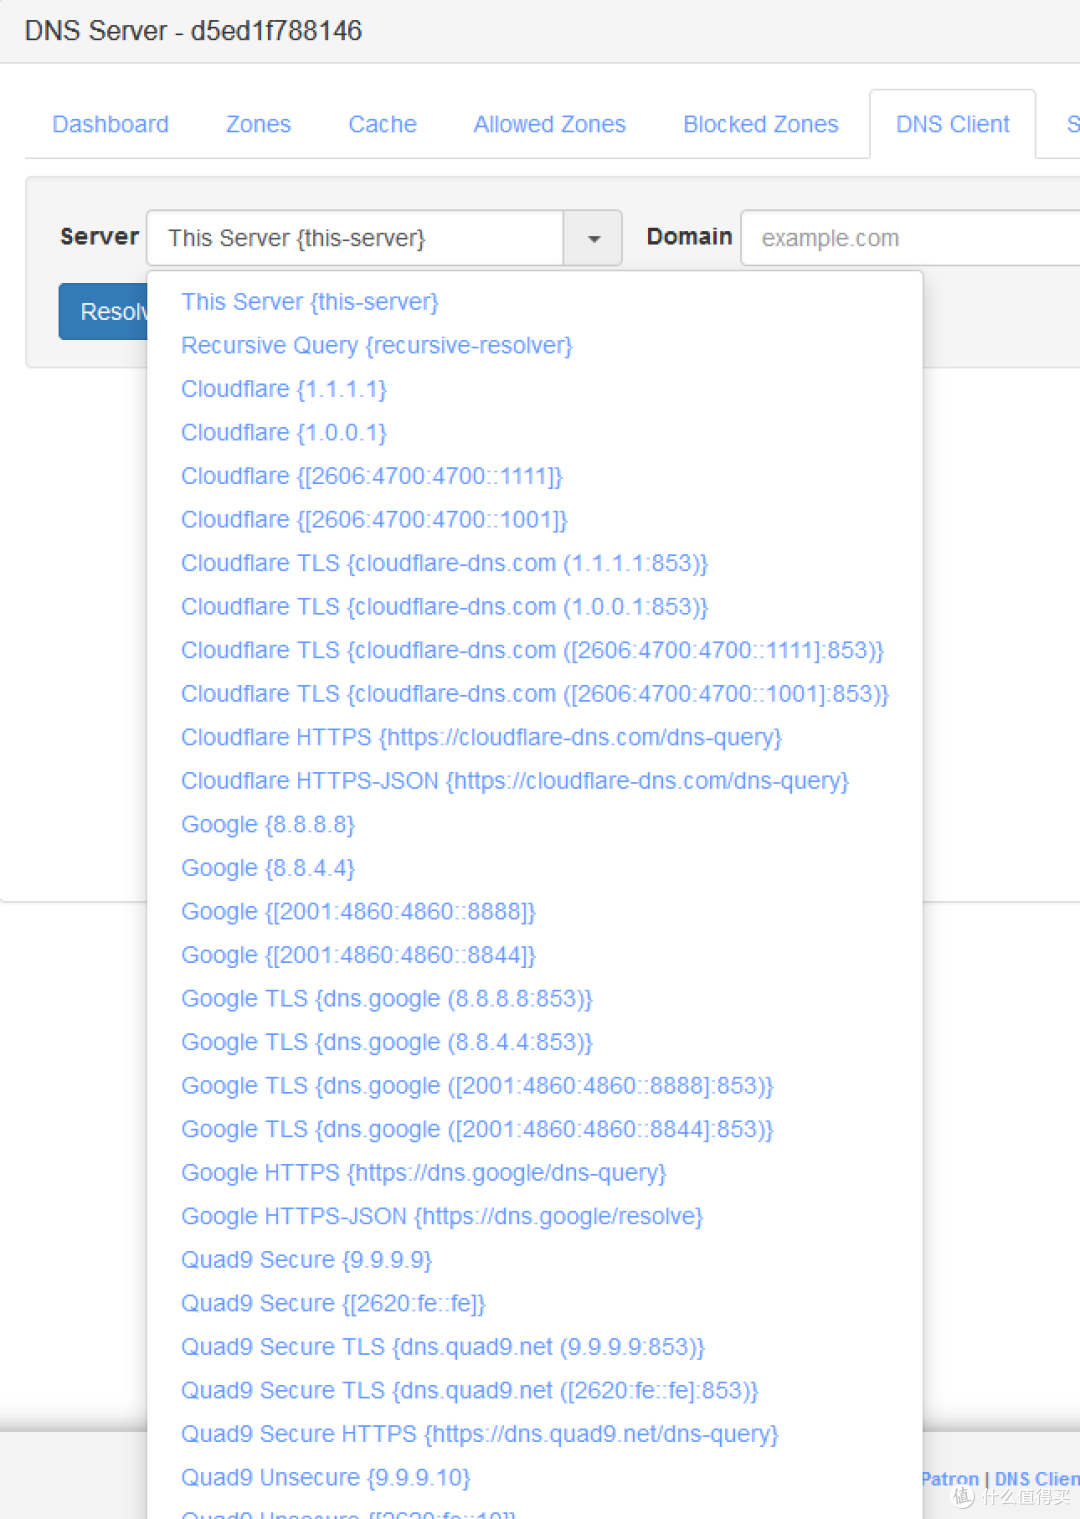This screenshot has height=1519, width=1080.
Task: Go to the Cache tab
Action: click(x=382, y=125)
